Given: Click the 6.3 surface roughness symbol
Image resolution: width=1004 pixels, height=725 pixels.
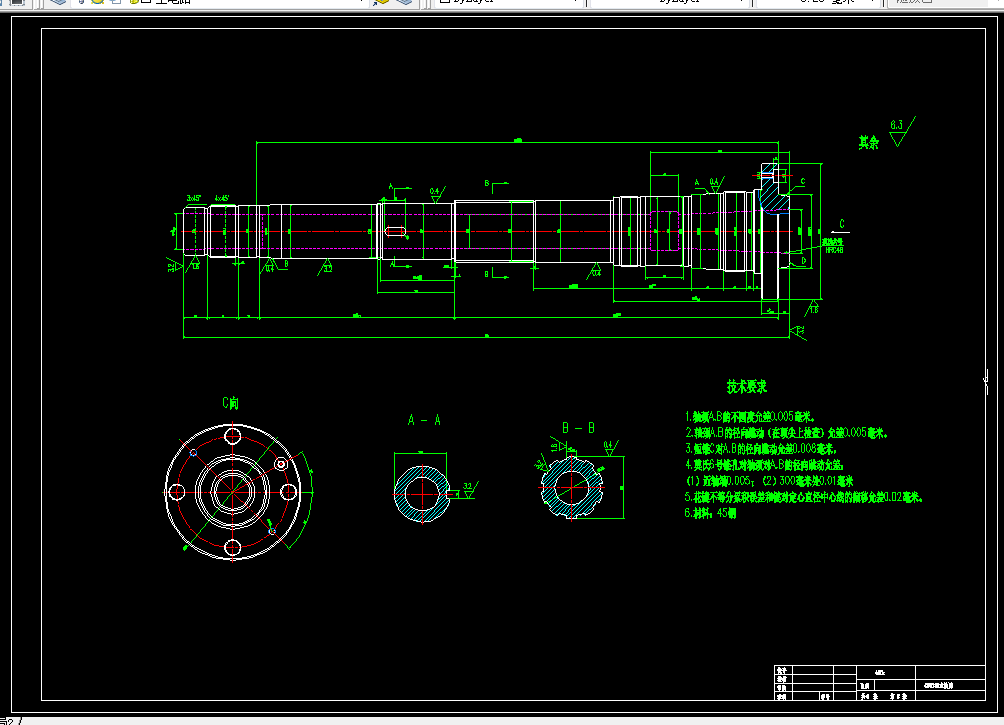Looking at the screenshot, I should tap(902, 131).
